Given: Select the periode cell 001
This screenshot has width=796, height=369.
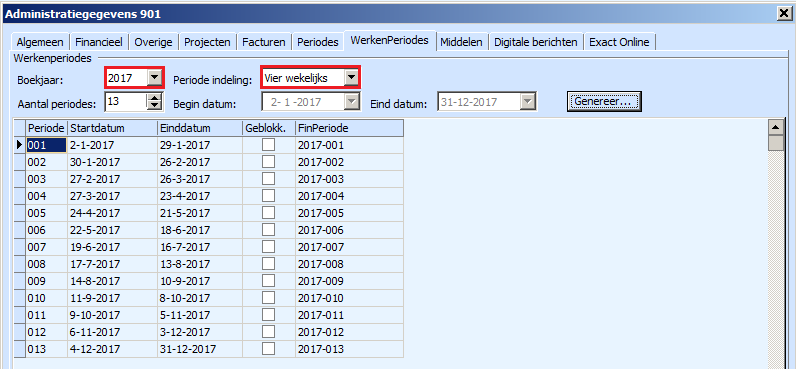Looking at the screenshot, I should point(46,145).
